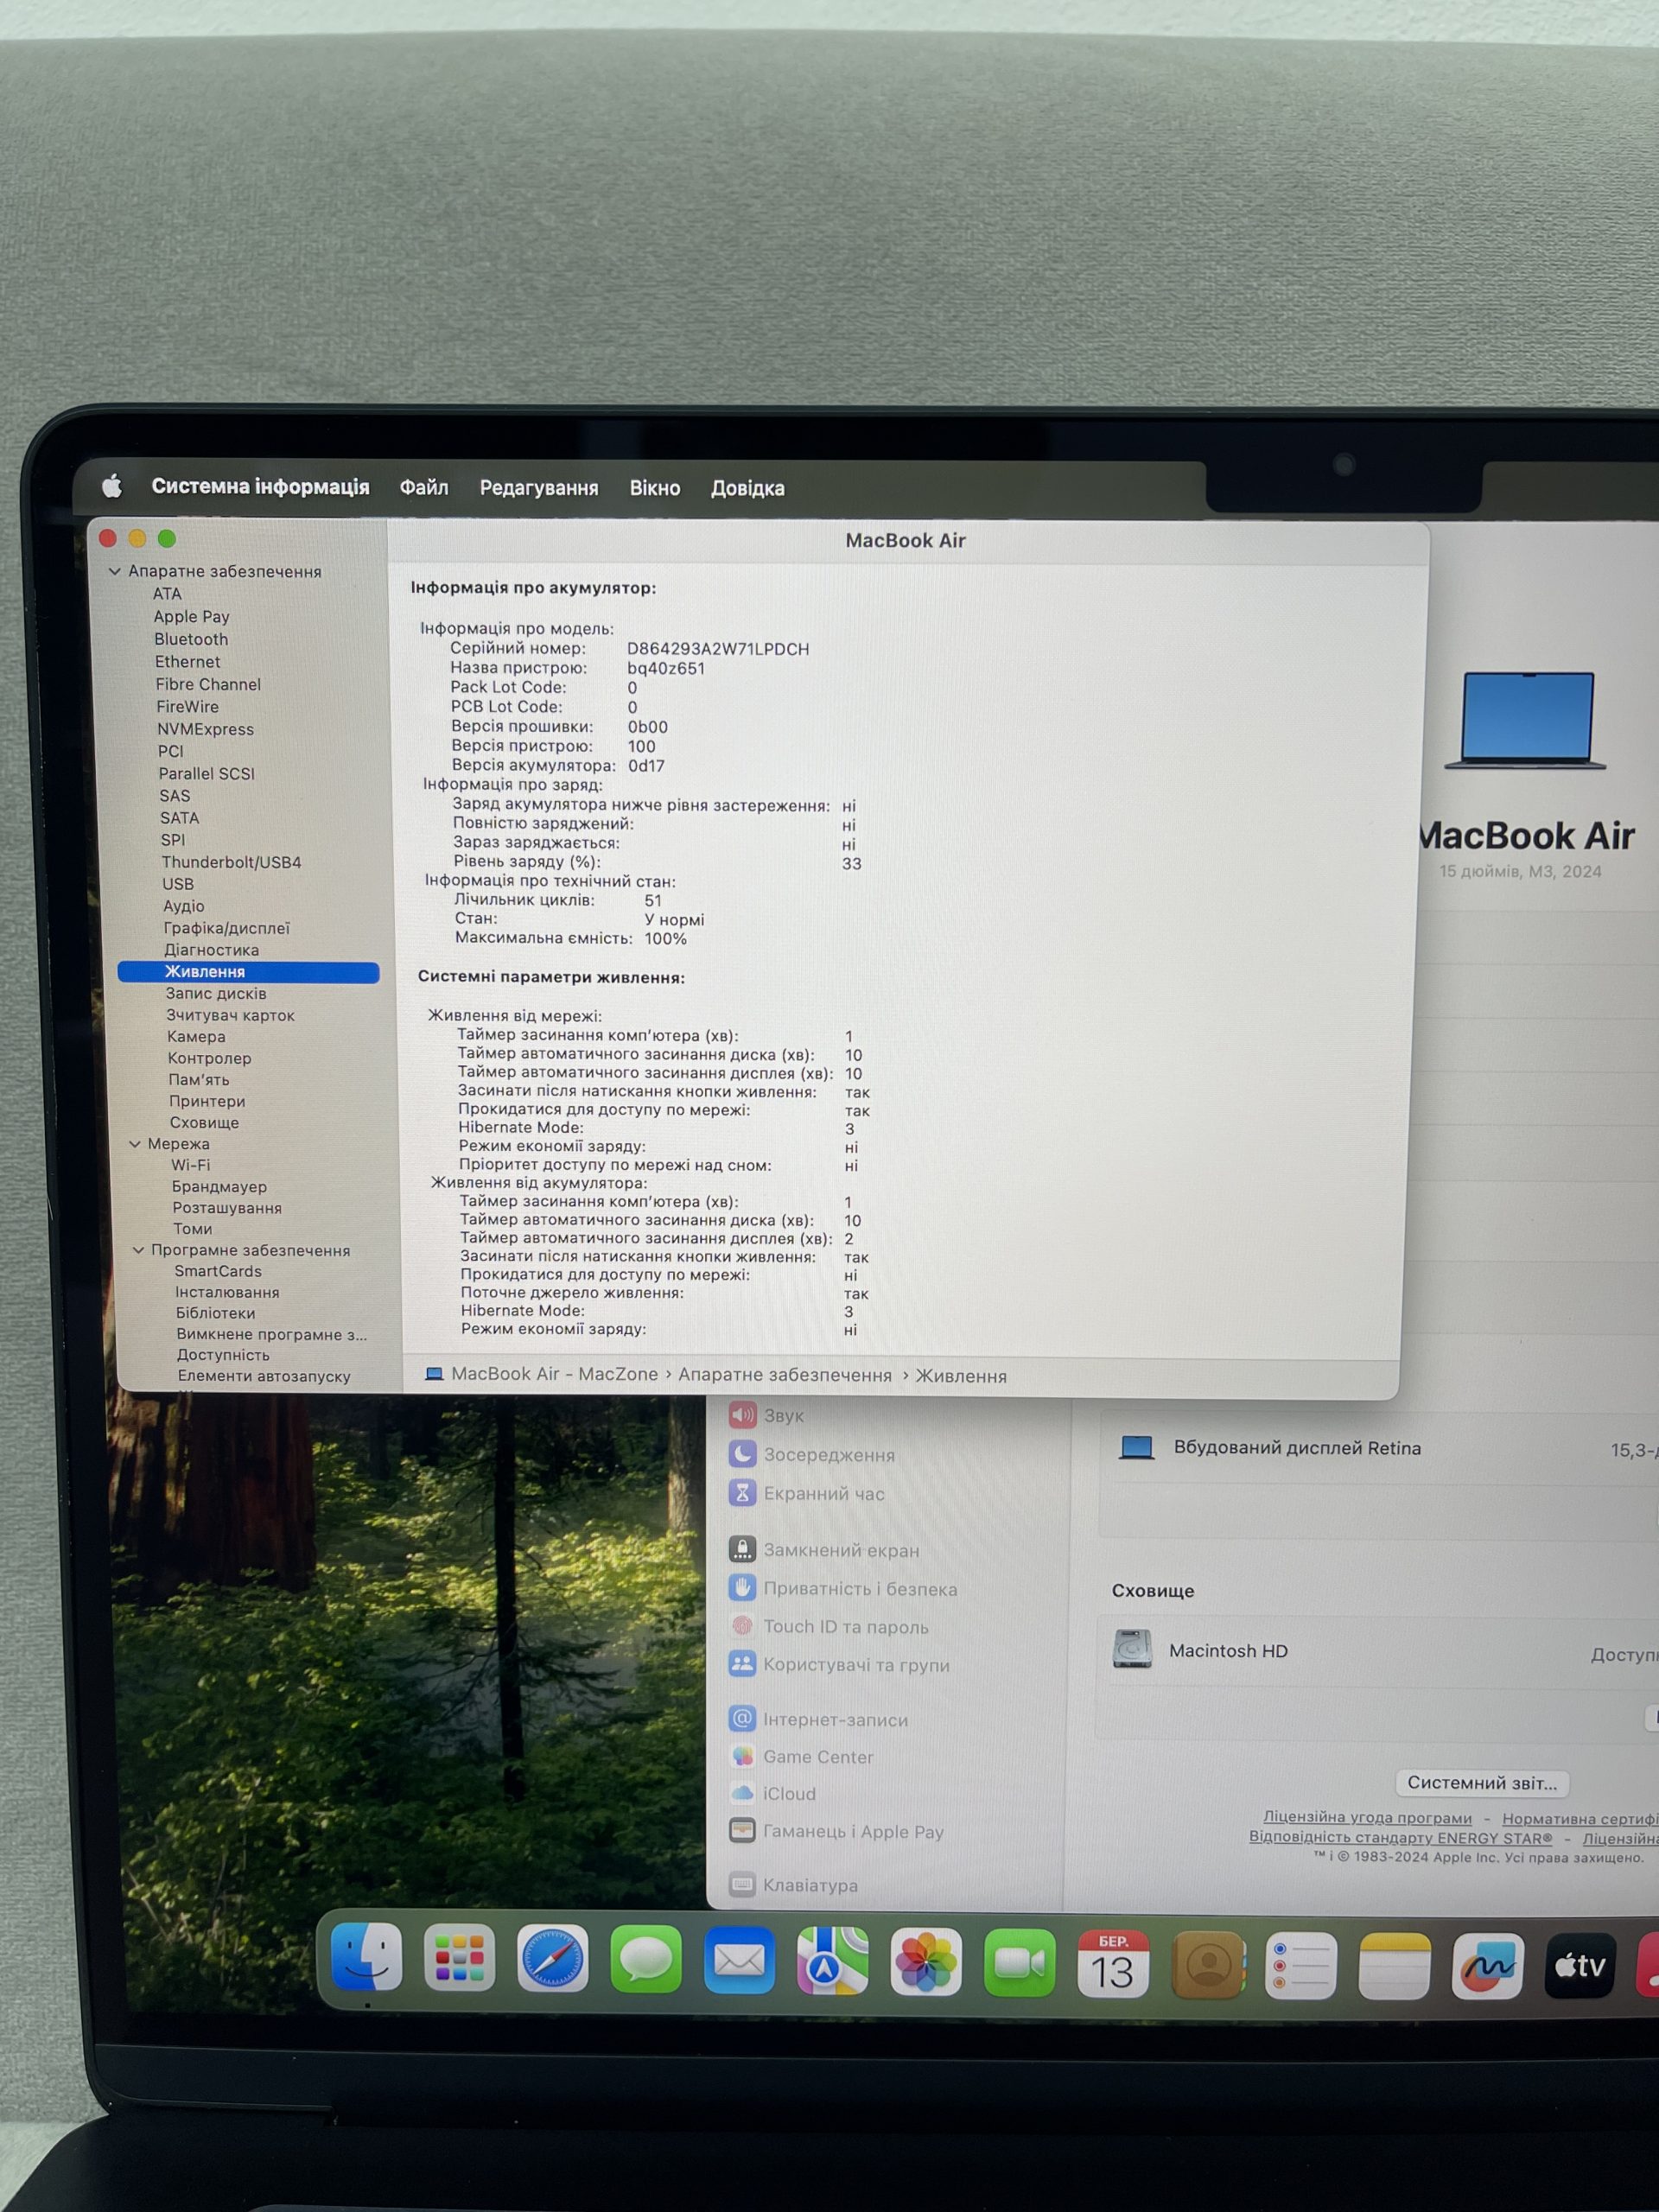The width and height of the screenshot is (1659, 2212).
Task: Open Finder from the Dock
Action: (x=367, y=1958)
